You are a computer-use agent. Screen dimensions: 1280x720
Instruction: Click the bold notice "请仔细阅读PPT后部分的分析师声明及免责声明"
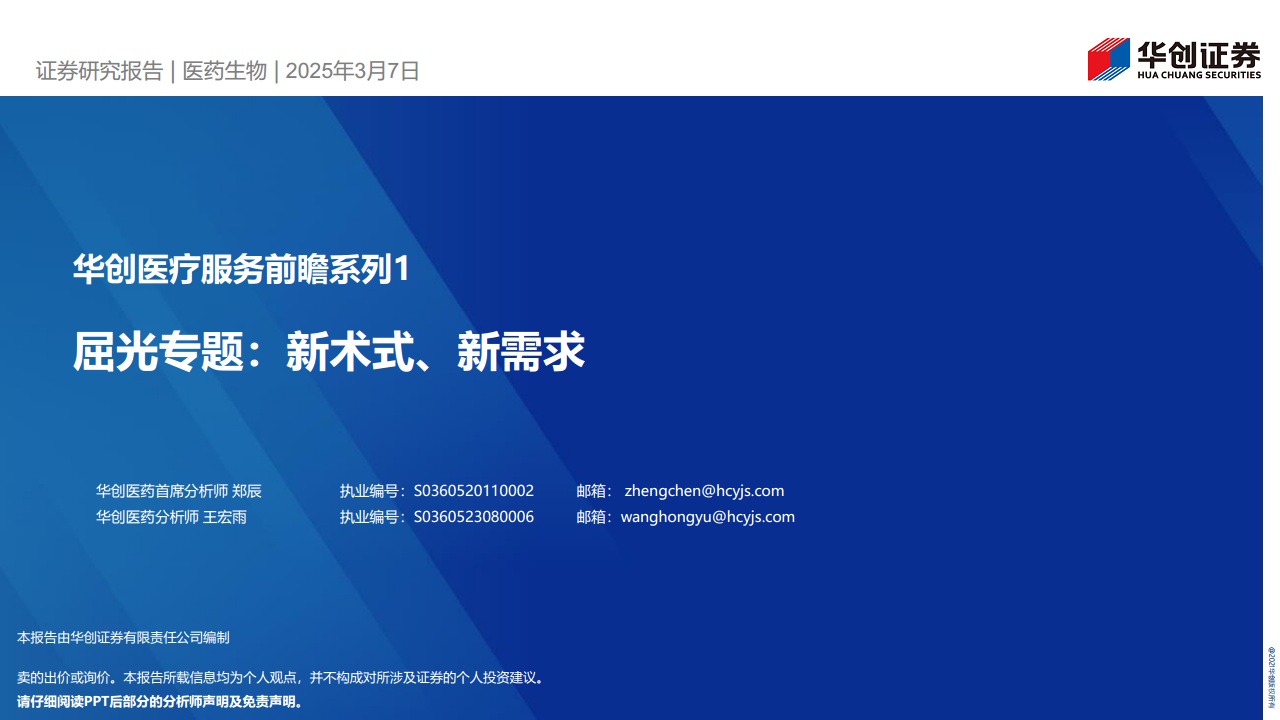coord(161,701)
